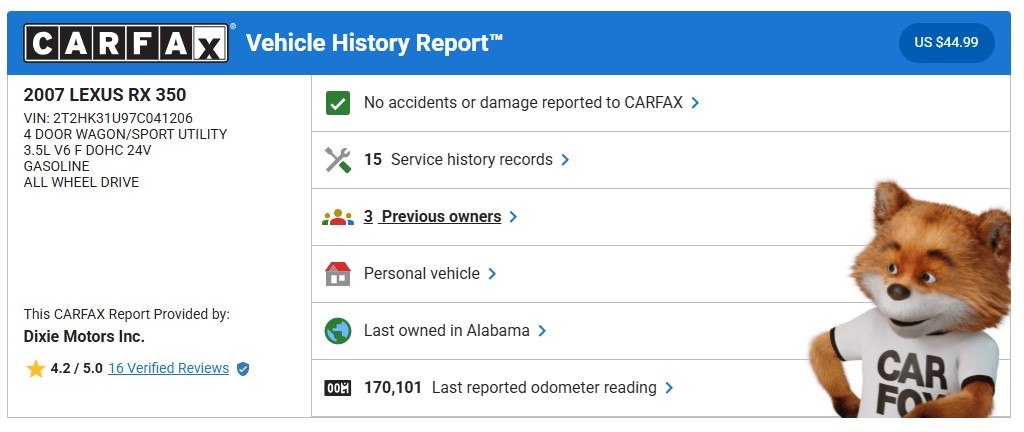Expand the no accidents reported chevron
This screenshot has height=432, width=1024.
point(695,103)
